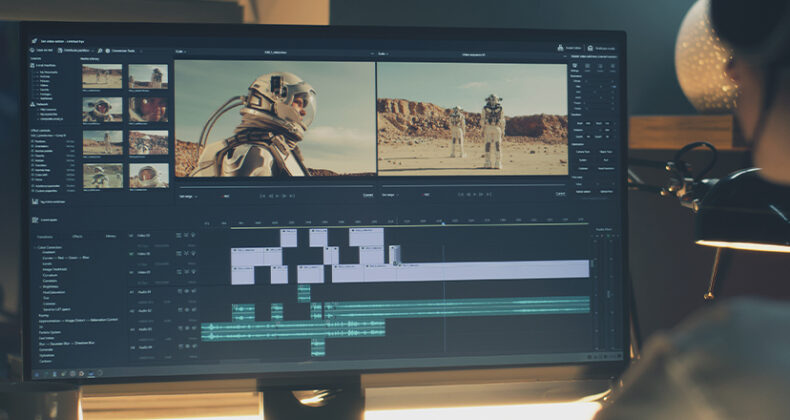This screenshot has height=420, width=790.
Task: Click first Windows taskbar icon at bottom left
Action: click(x=37, y=373)
